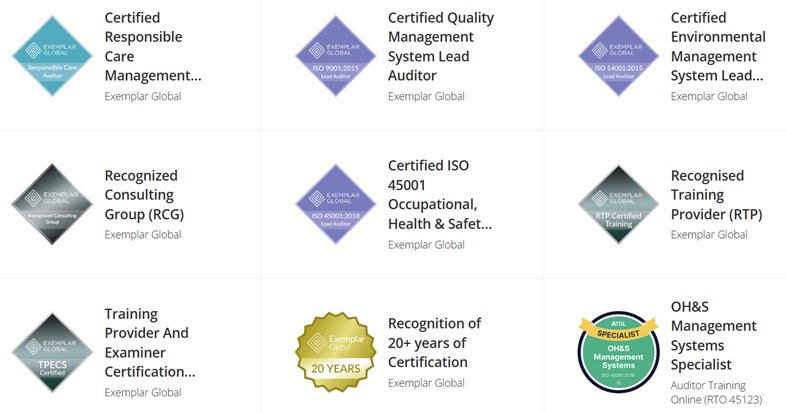The height and width of the screenshot is (413, 786).
Task: Click Auditor Training Online (RTO 45123) issuer
Action: (x=716, y=392)
